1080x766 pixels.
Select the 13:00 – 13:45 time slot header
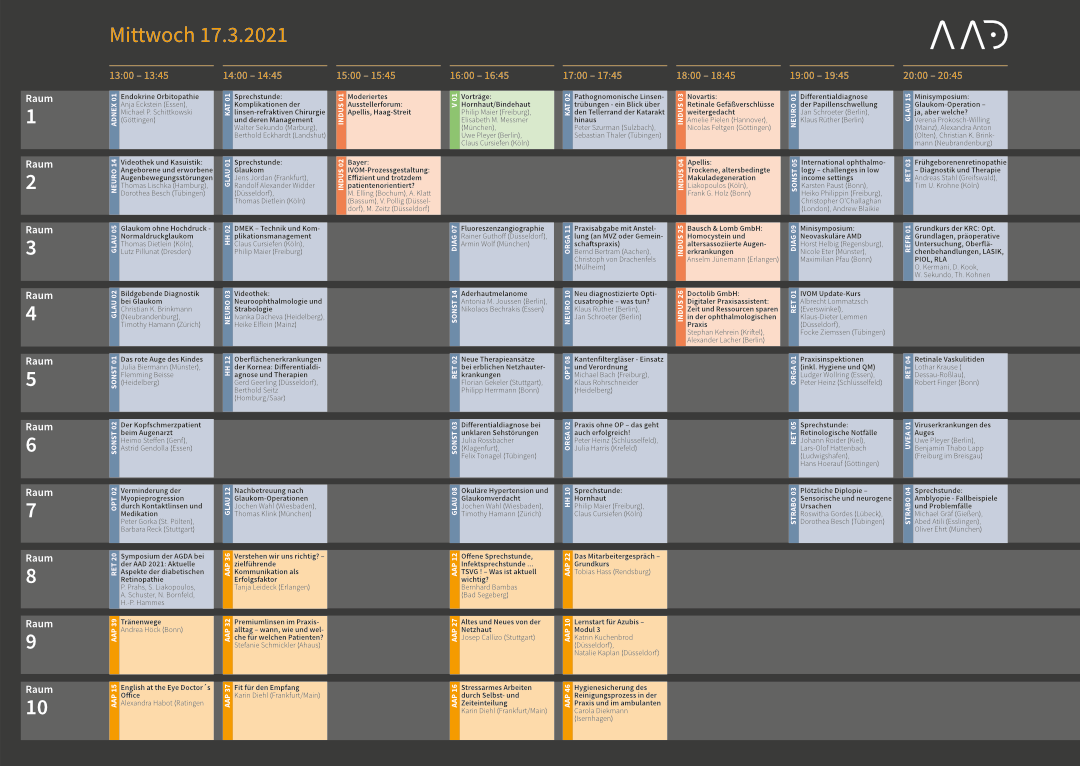[x=139, y=75]
